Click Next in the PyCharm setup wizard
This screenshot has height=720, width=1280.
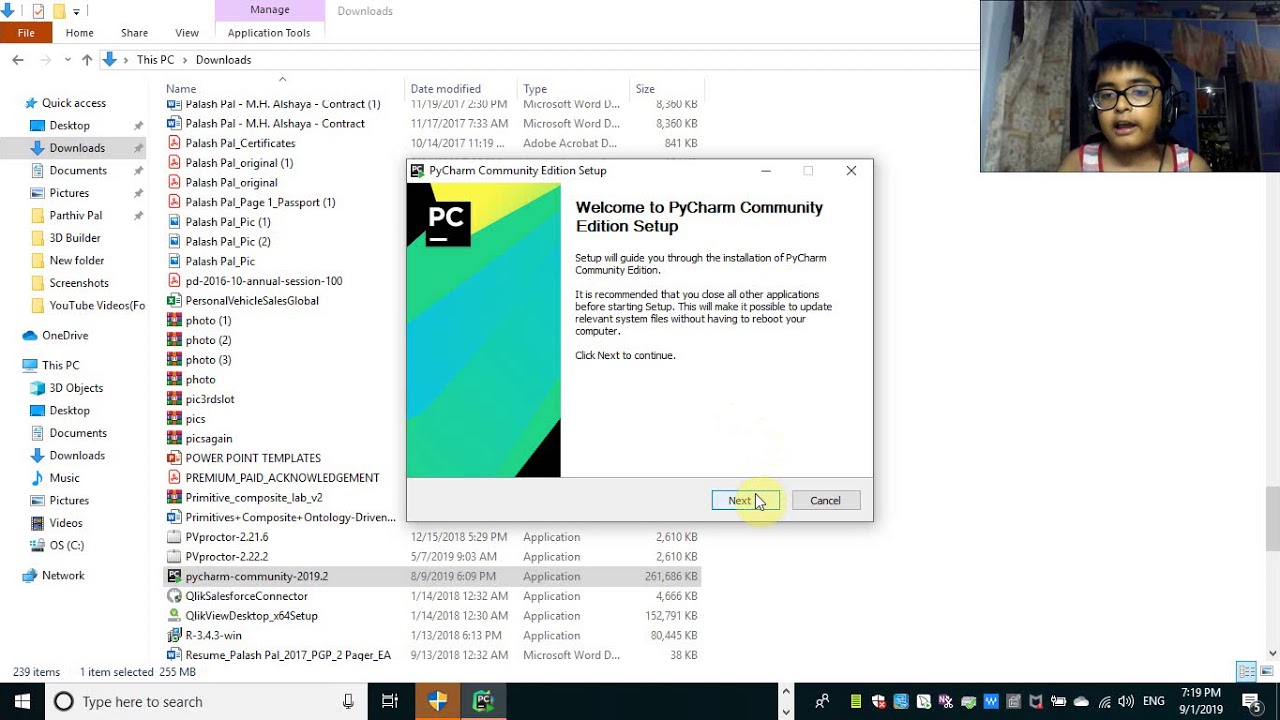click(x=745, y=500)
